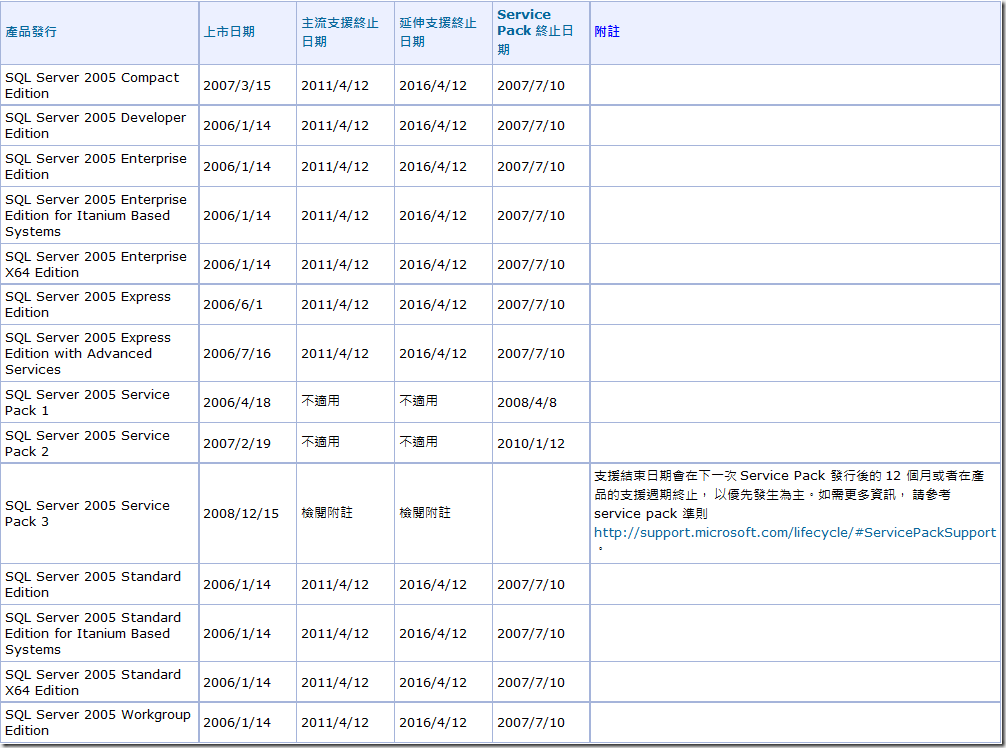The image size is (1006, 748).
Task: Select the 產品發行 column header
Action: [x=31, y=31]
